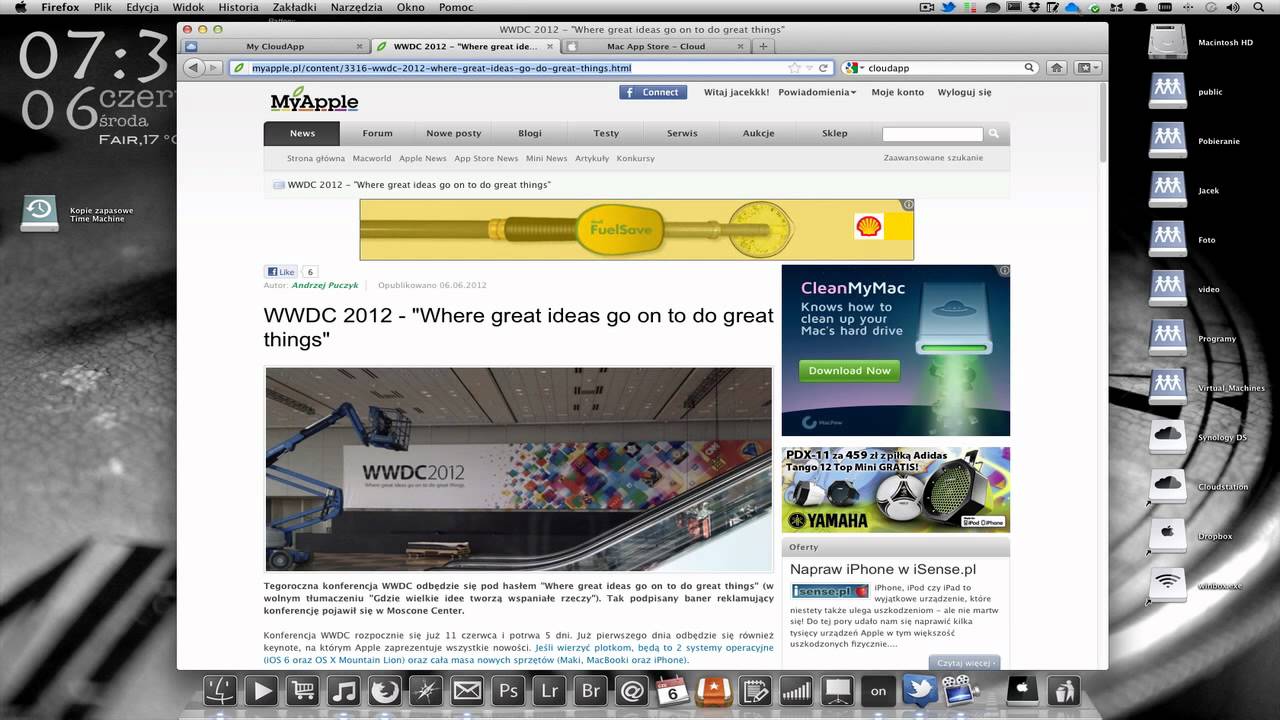Image resolution: width=1280 pixels, height=720 pixels.
Task: Open the App Store News sub-link
Action: (x=486, y=158)
